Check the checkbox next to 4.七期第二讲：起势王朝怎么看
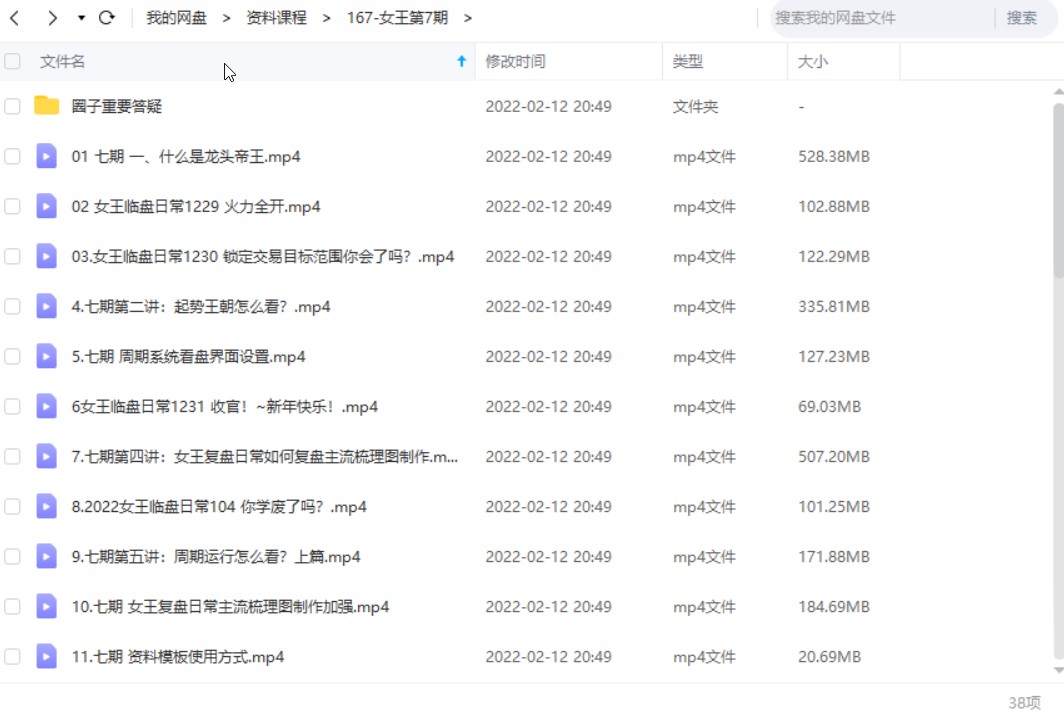The height and width of the screenshot is (722, 1064). point(12,306)
